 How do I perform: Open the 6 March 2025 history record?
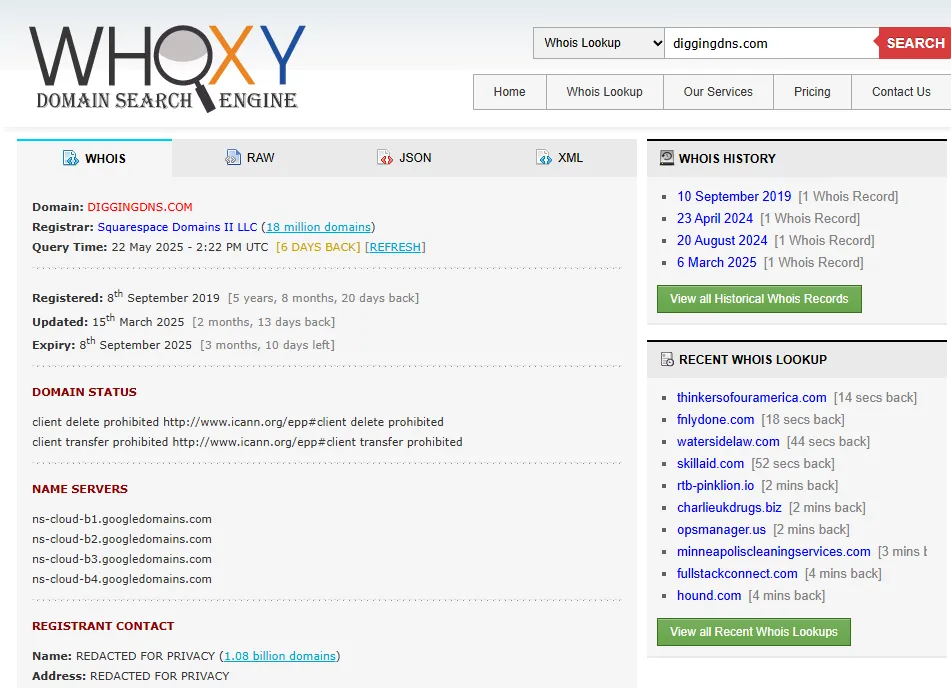(x=716, y=262)
